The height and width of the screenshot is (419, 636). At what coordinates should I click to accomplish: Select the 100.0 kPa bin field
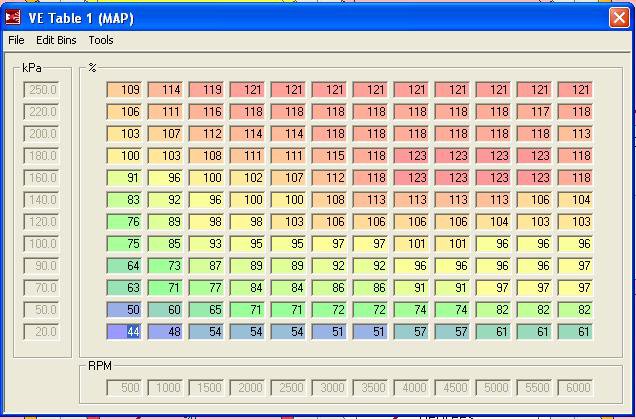pos(42,243)
